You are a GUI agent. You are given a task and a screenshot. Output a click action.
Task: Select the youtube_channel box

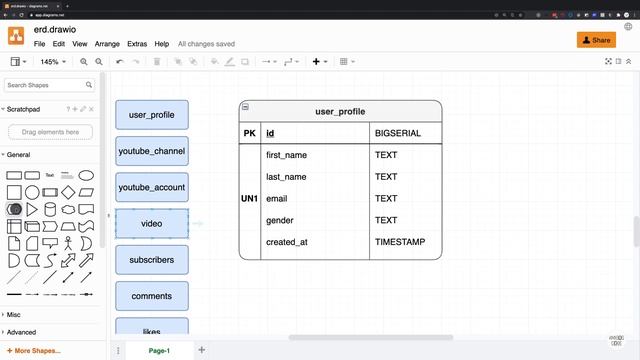tap(152, 151)
